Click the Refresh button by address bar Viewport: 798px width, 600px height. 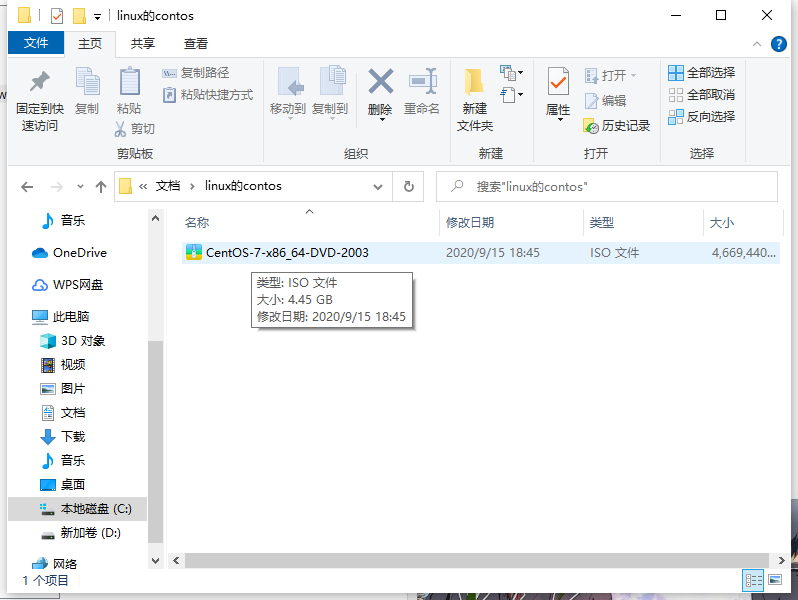(409, 186)
